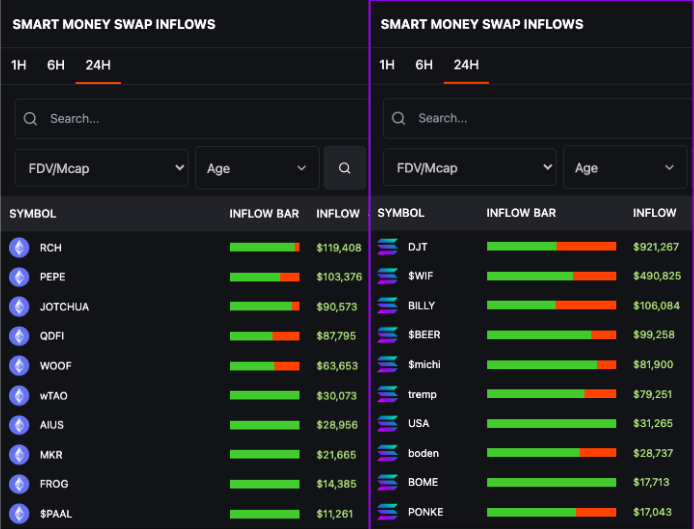Open the FDV/Mcap dropdown in left panel
Screen dimensions: 694x529
click(x=102, y=168)
